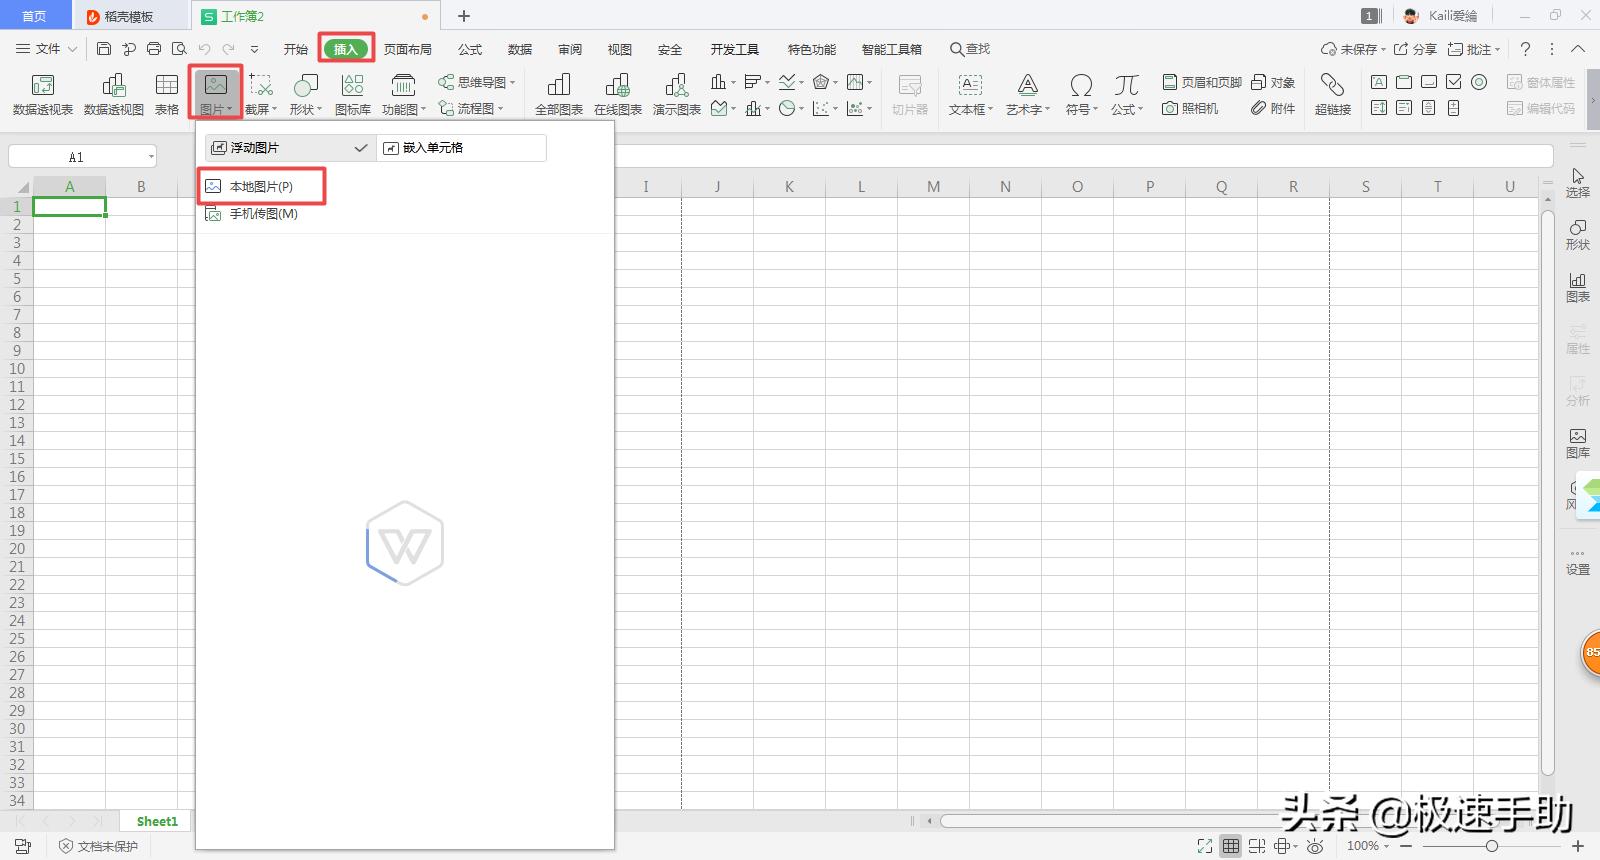Image resolution: width=1600 pixels, height=860 pixels.
Task: Click the zoom in plus button
Action: [1579, 846]
